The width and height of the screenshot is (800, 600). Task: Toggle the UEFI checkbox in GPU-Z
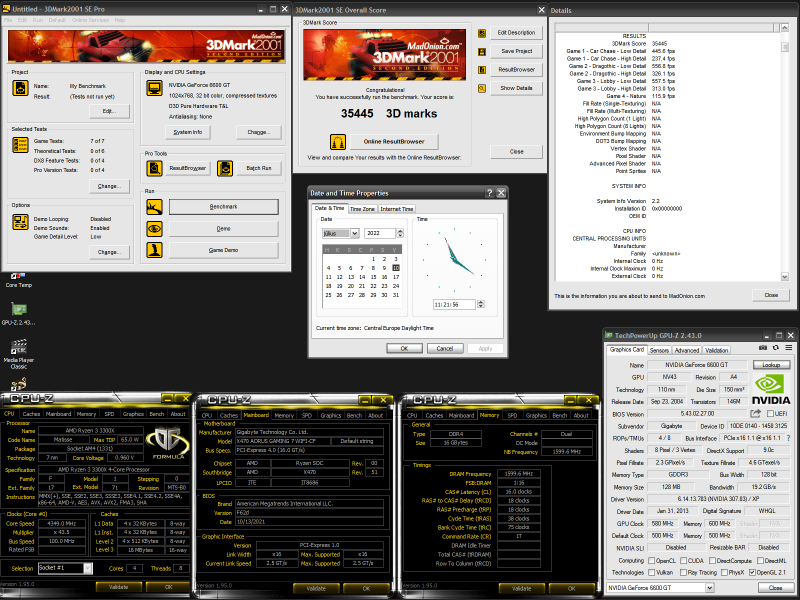click(x=770, y=413)
